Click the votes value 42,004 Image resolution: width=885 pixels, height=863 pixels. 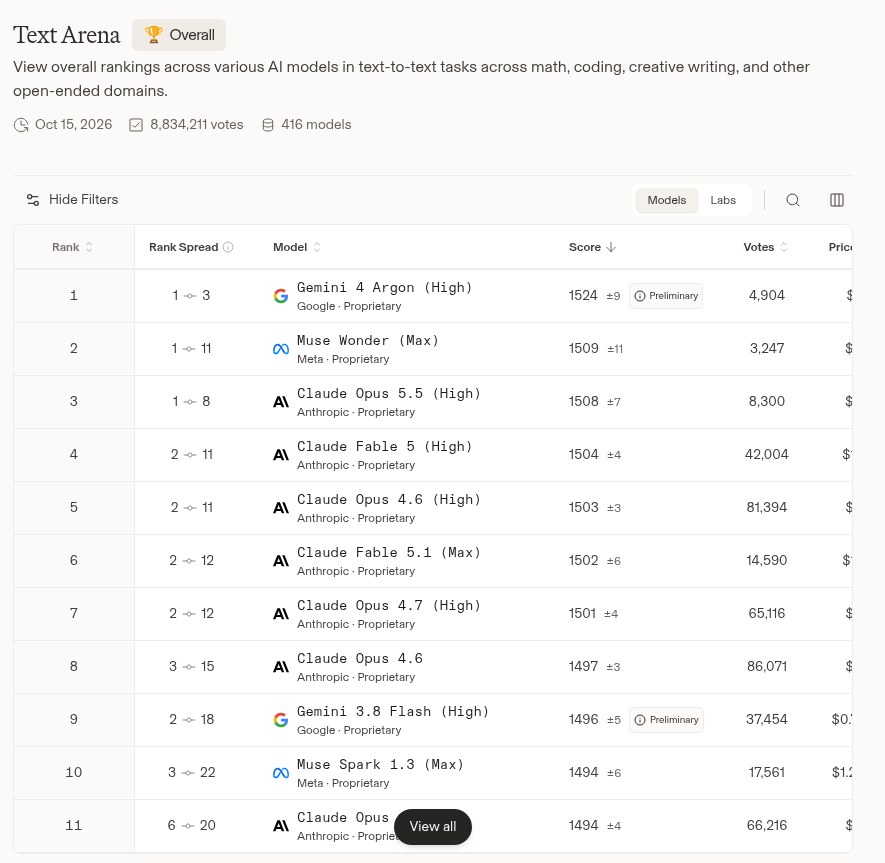[766, 454]
